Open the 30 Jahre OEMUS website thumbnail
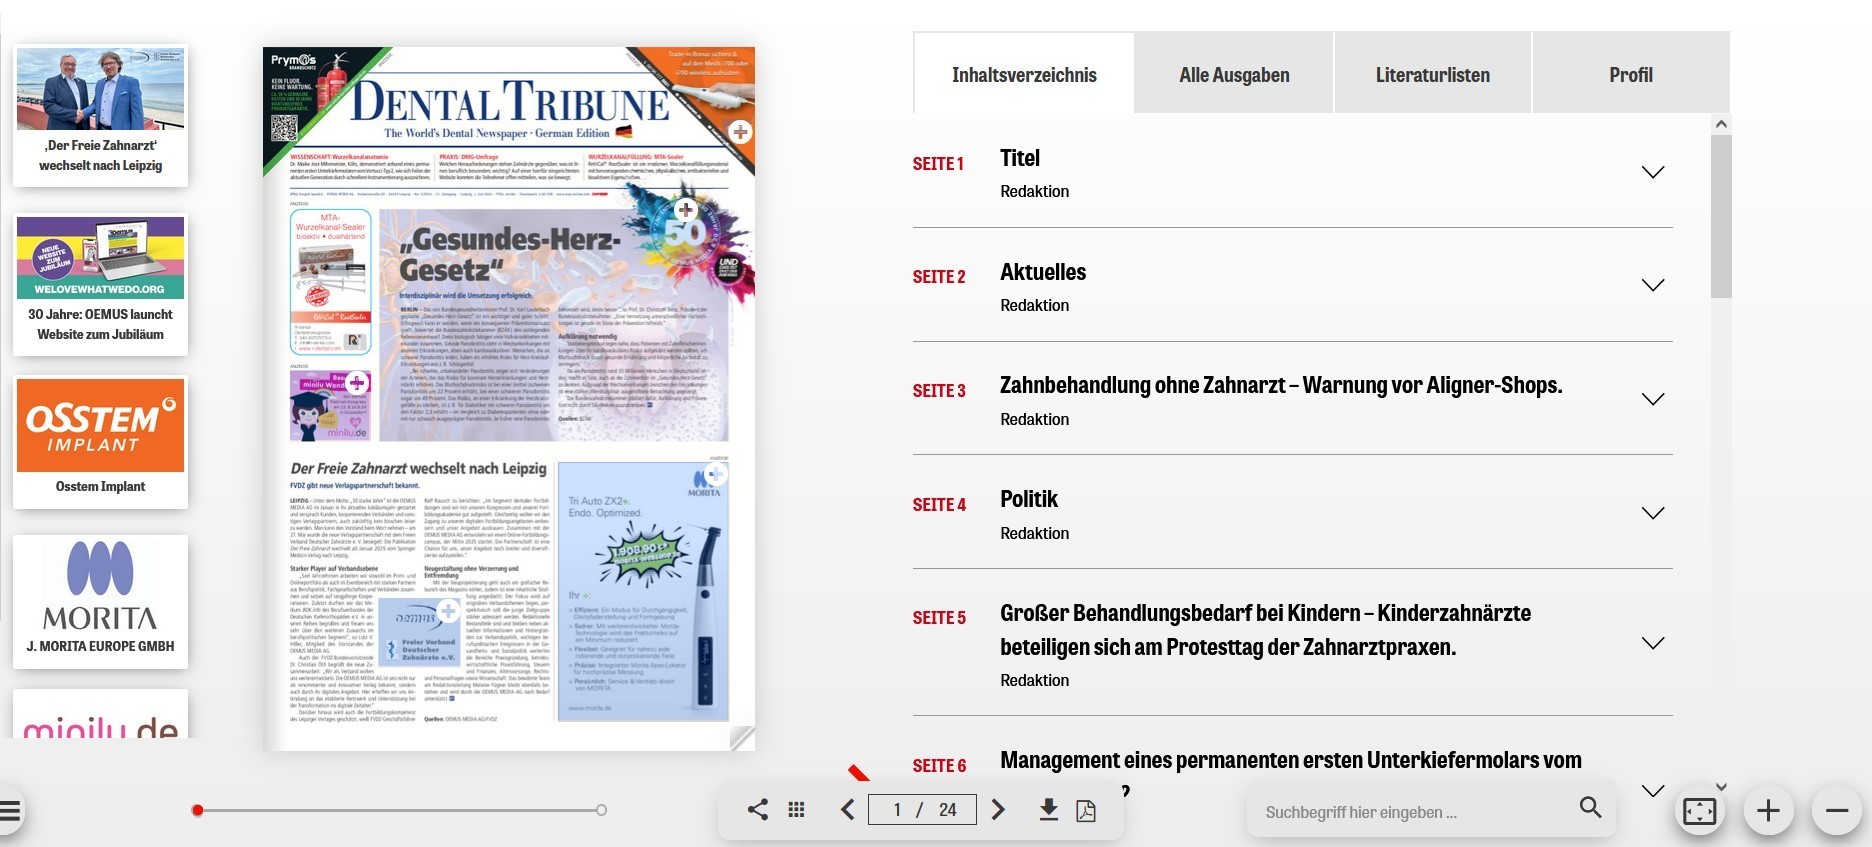The width and height of the screenshot is (1872, 847). [x=100, y=285]
